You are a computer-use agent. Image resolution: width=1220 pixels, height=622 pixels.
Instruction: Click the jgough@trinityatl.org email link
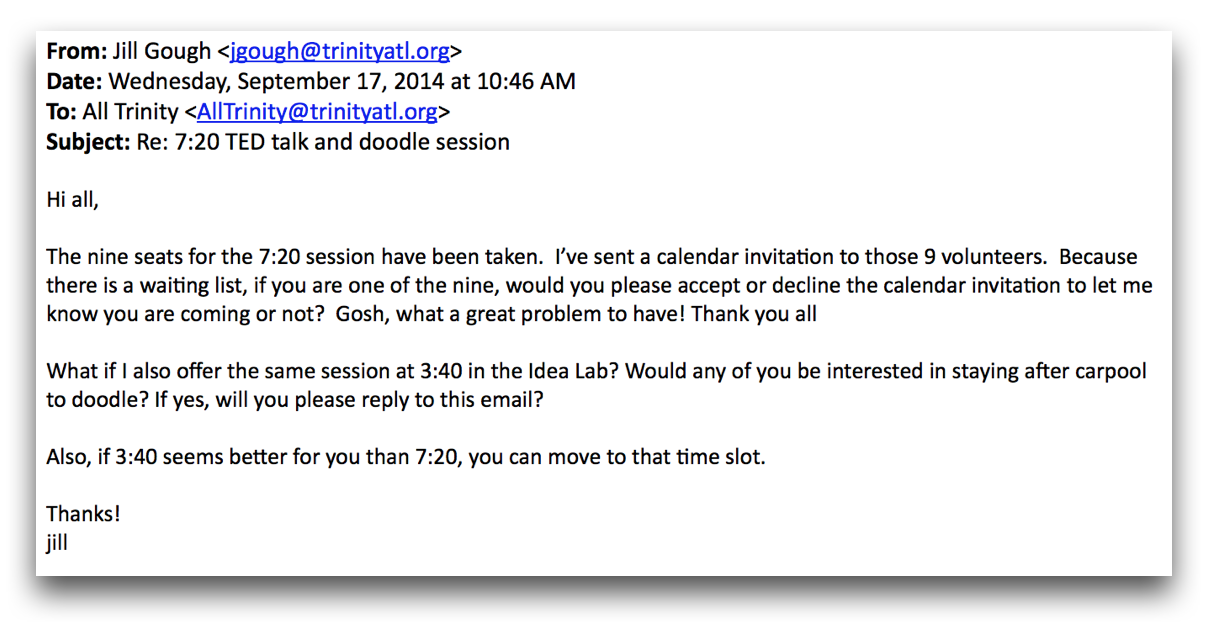click(339, 52)
